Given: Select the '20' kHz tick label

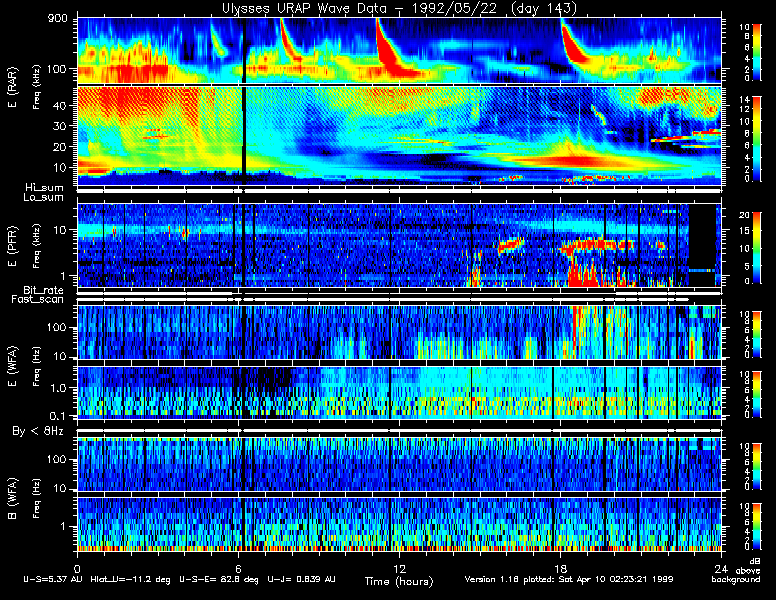Looking at the screenshot, I should point(60,147).
